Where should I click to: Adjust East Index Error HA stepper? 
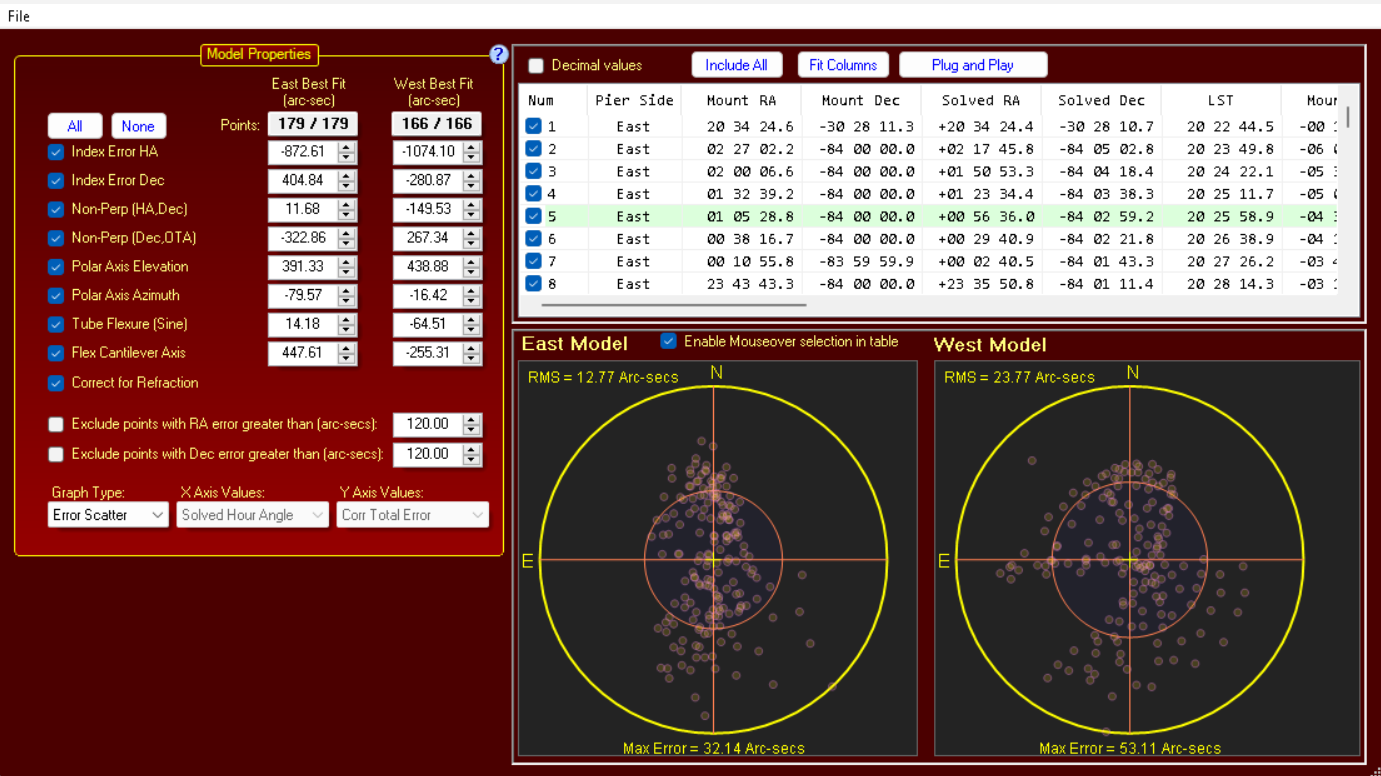click(347, 152)
